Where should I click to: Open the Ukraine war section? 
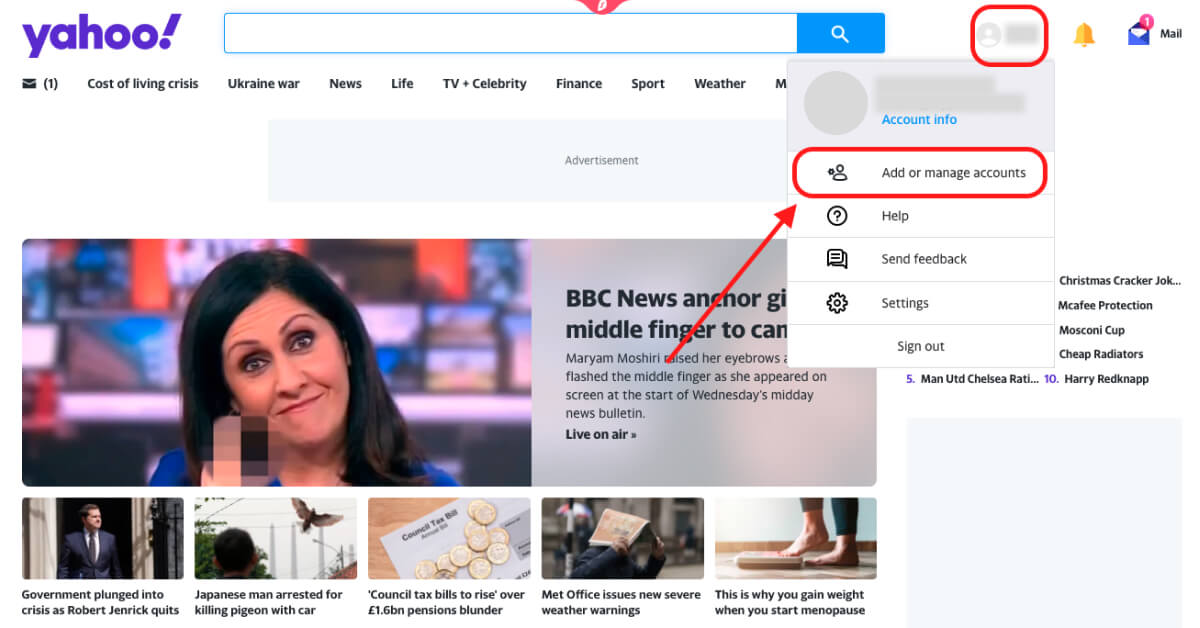click(x=264, y=84)
